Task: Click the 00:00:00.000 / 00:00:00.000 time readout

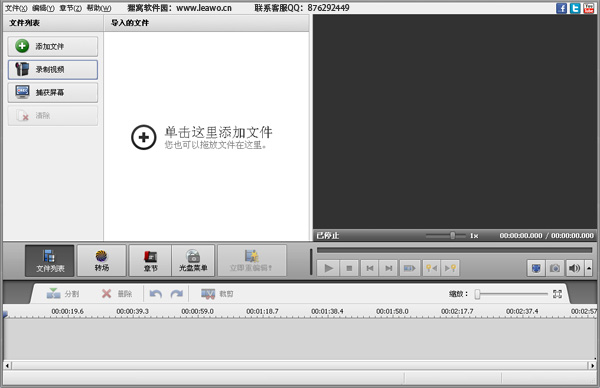Action: pos(546,236)
